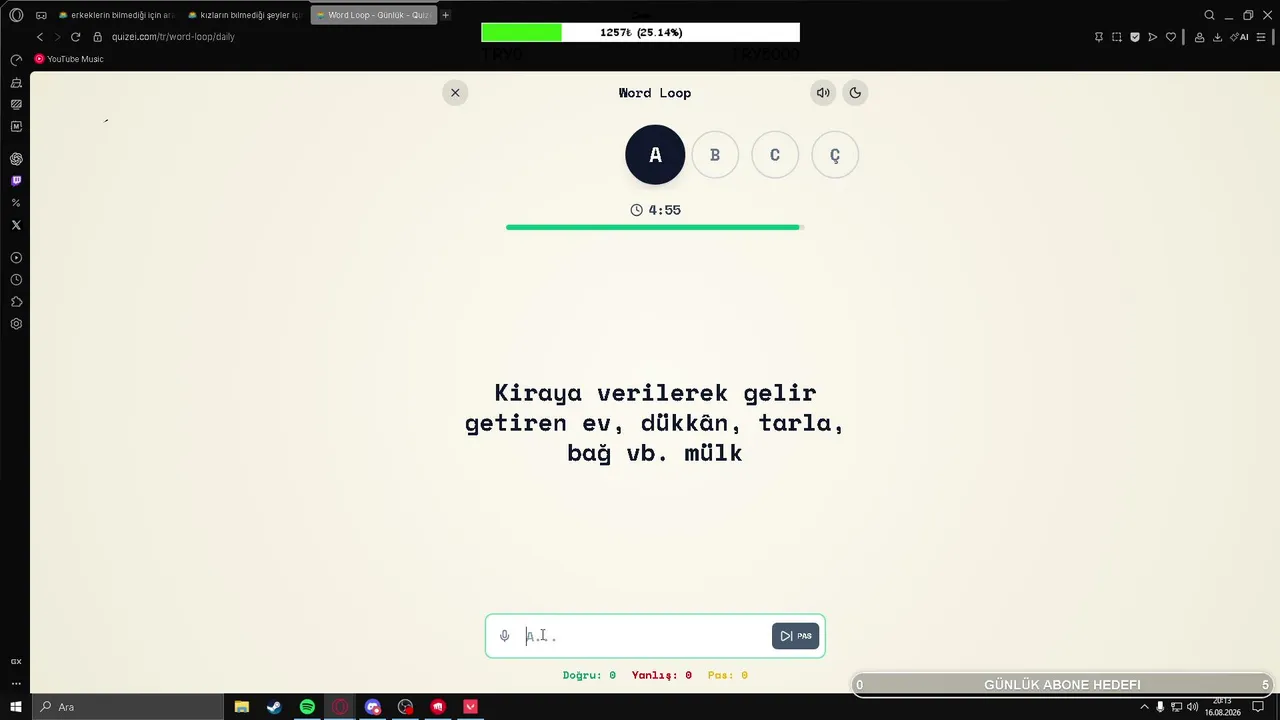The image size is (1280, 720).
Task: Click the GÜNLÜK ABONE HEDEFİ overlay bar
Action: coord(1062,685)
